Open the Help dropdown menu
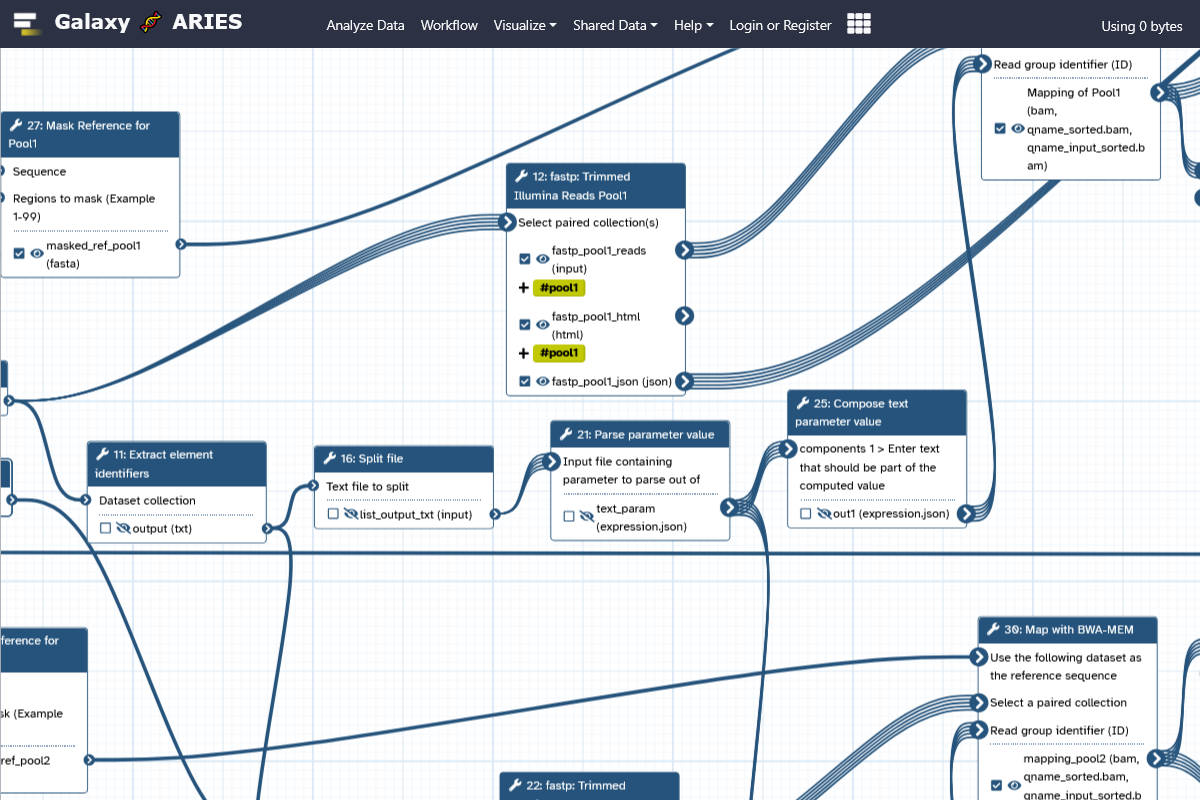The image size is (1200, 800). pyautogui.click(x=693, y=25)
